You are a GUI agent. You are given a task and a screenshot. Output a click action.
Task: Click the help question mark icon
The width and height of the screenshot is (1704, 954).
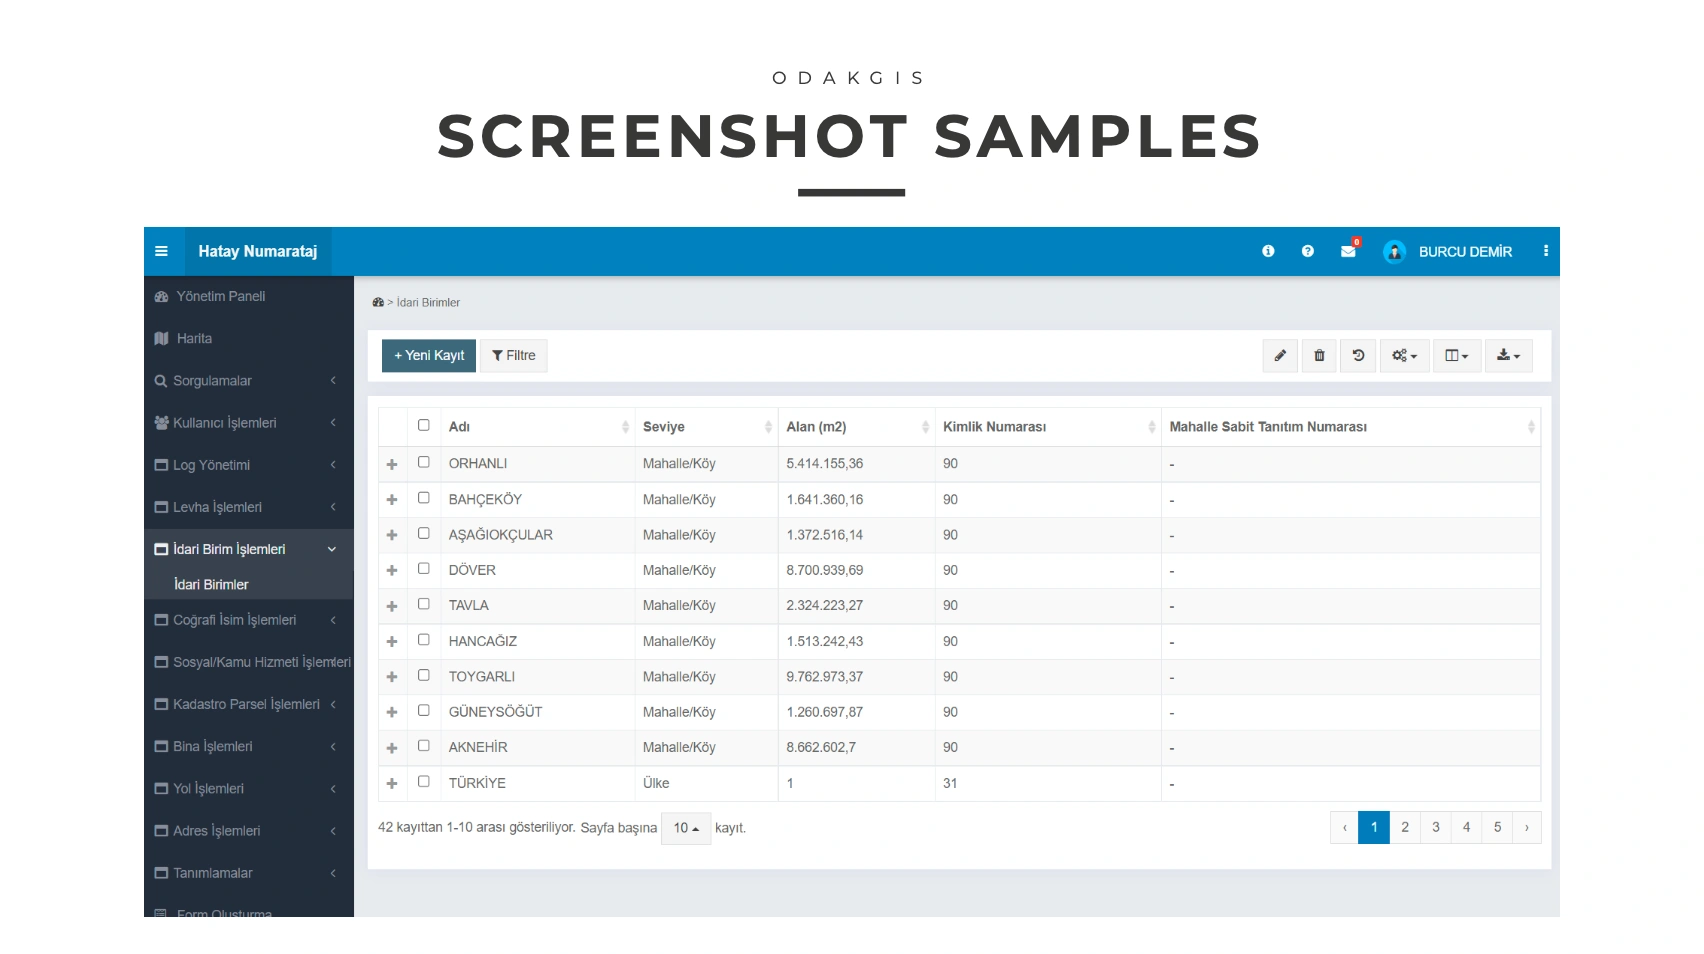coord(1307,251)
